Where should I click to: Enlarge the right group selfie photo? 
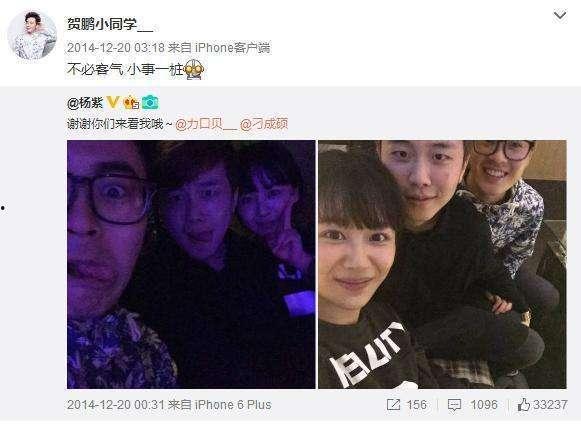(442, 264)
